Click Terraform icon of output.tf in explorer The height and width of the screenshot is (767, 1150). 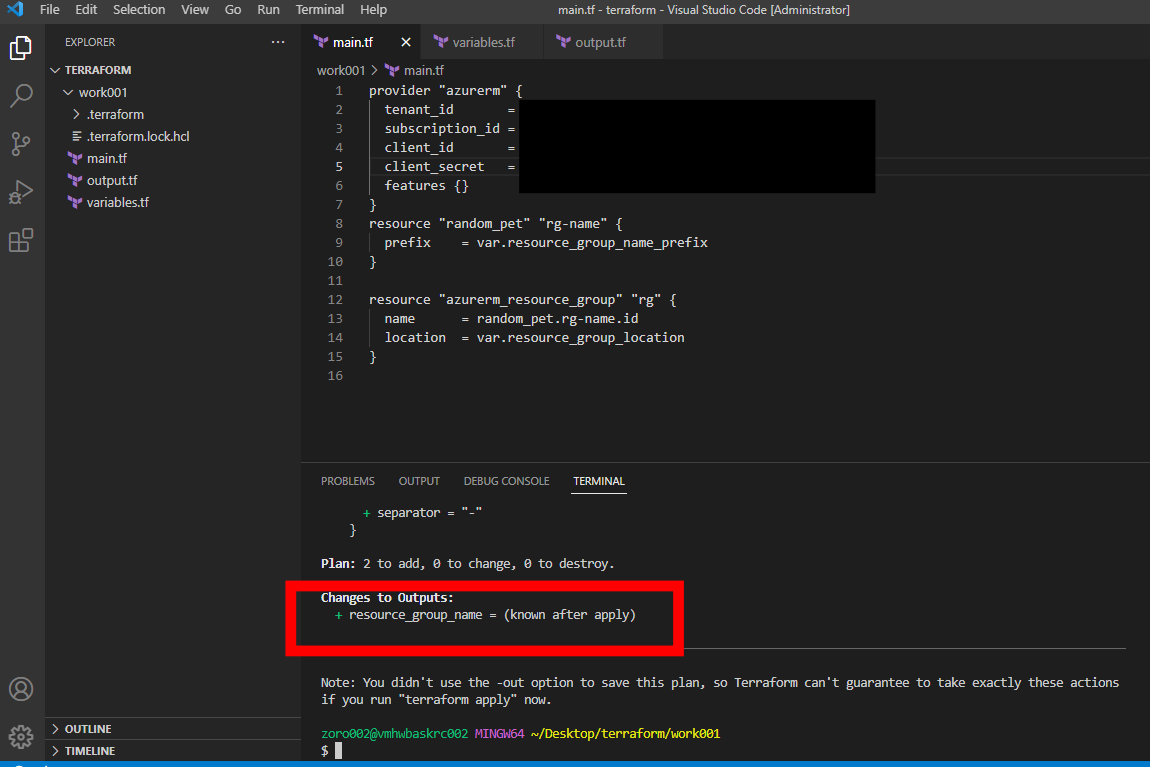tap(75, 180)
